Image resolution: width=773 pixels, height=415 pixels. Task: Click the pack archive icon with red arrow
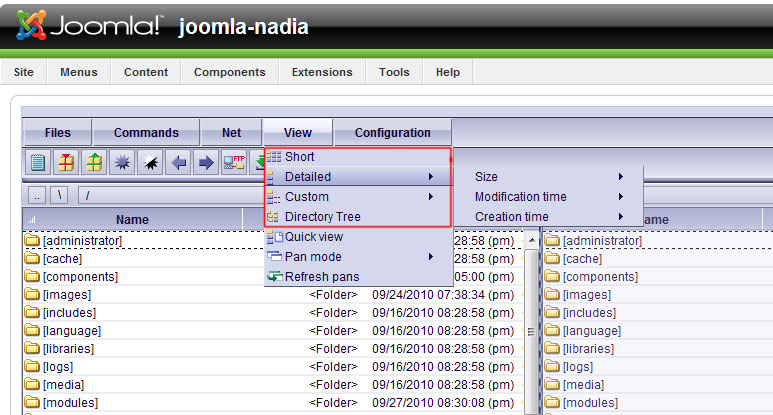pyautogui.click(x=66, y=162)
